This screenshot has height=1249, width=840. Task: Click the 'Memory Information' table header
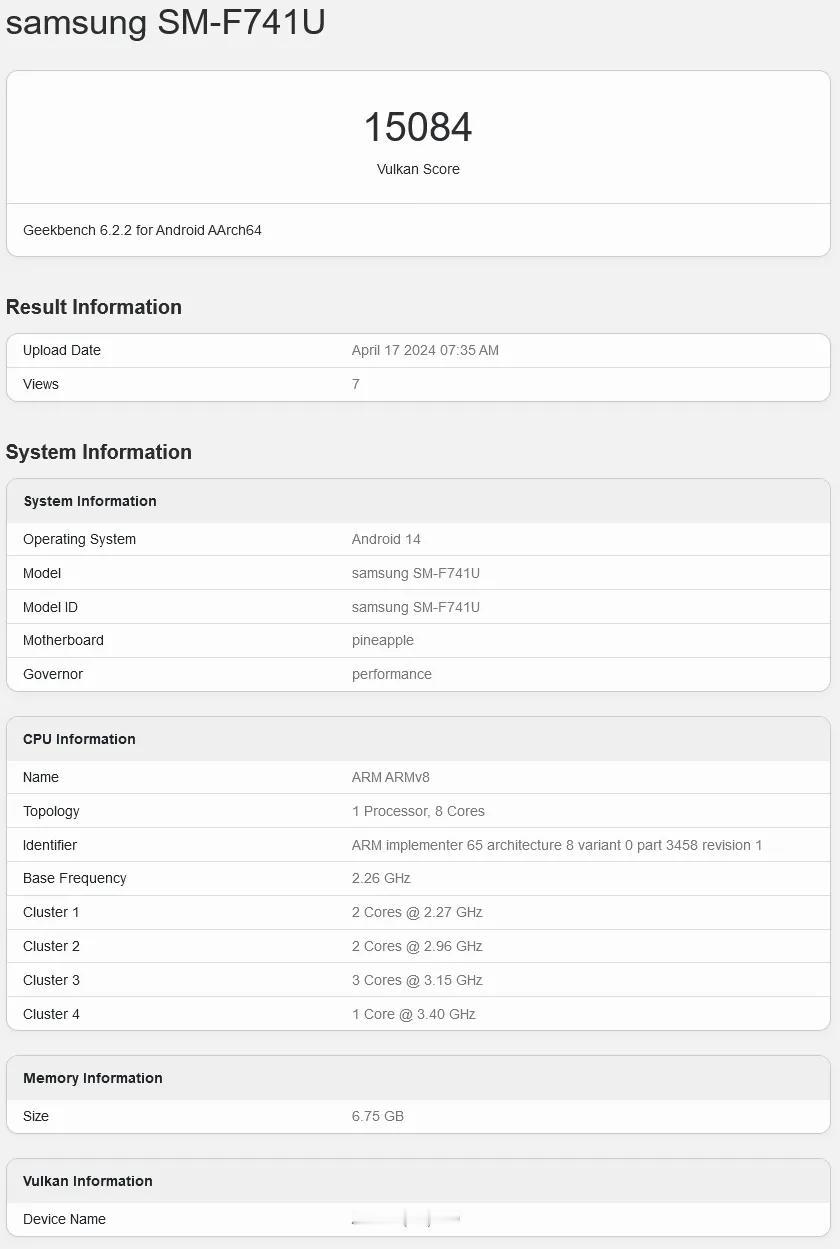tap(93, 1078)
